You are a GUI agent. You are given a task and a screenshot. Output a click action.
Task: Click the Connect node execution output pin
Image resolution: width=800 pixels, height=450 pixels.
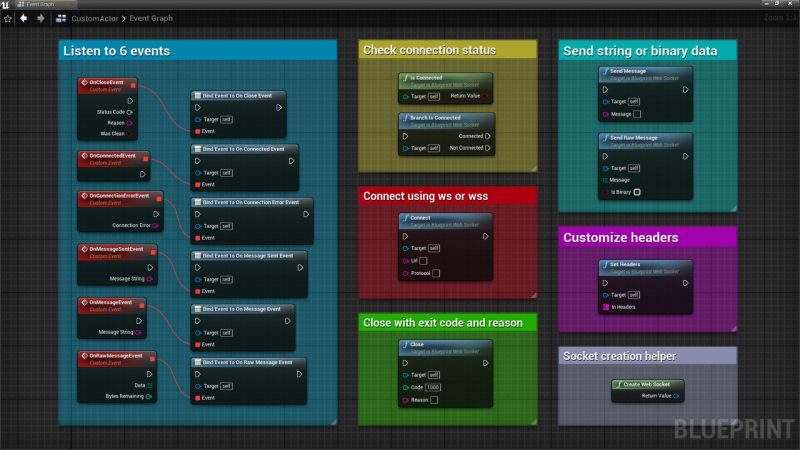pos(485,236)
